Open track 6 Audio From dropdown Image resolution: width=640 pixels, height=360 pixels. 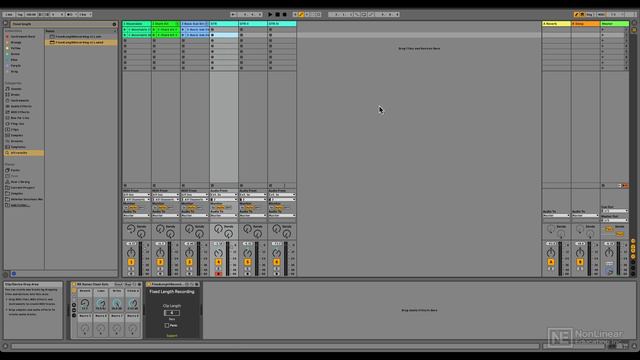click(282, 195)
